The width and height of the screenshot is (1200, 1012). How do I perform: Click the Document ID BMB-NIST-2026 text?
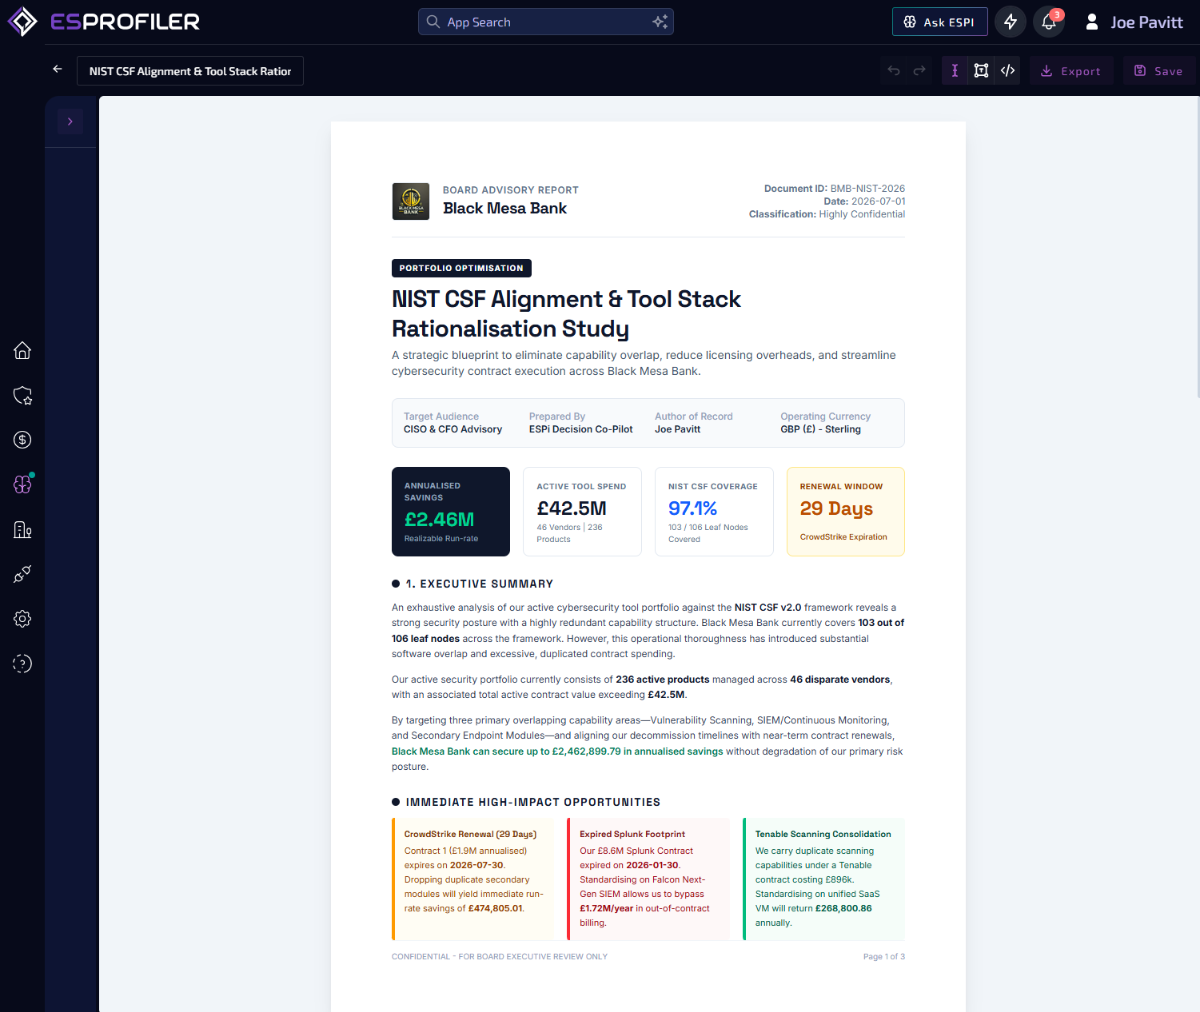(x=834, y=188)
